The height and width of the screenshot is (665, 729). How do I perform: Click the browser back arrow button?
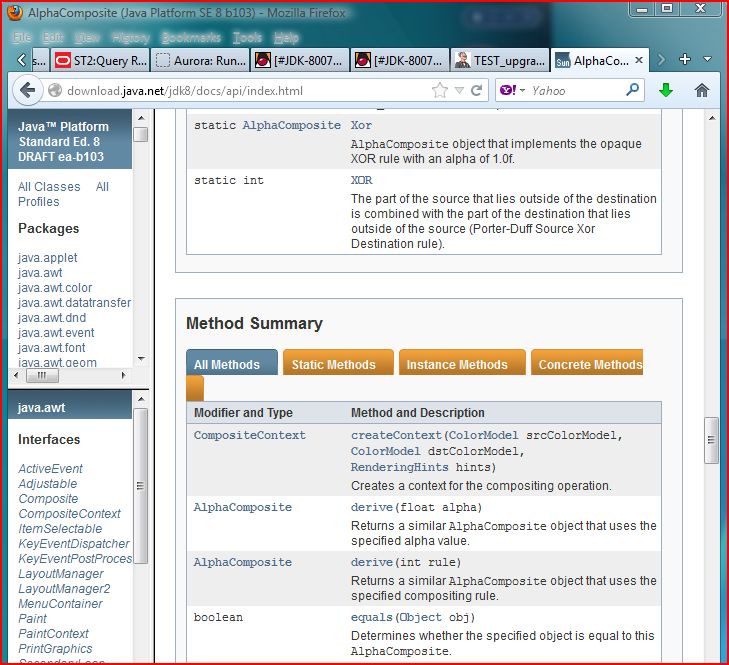27,90
